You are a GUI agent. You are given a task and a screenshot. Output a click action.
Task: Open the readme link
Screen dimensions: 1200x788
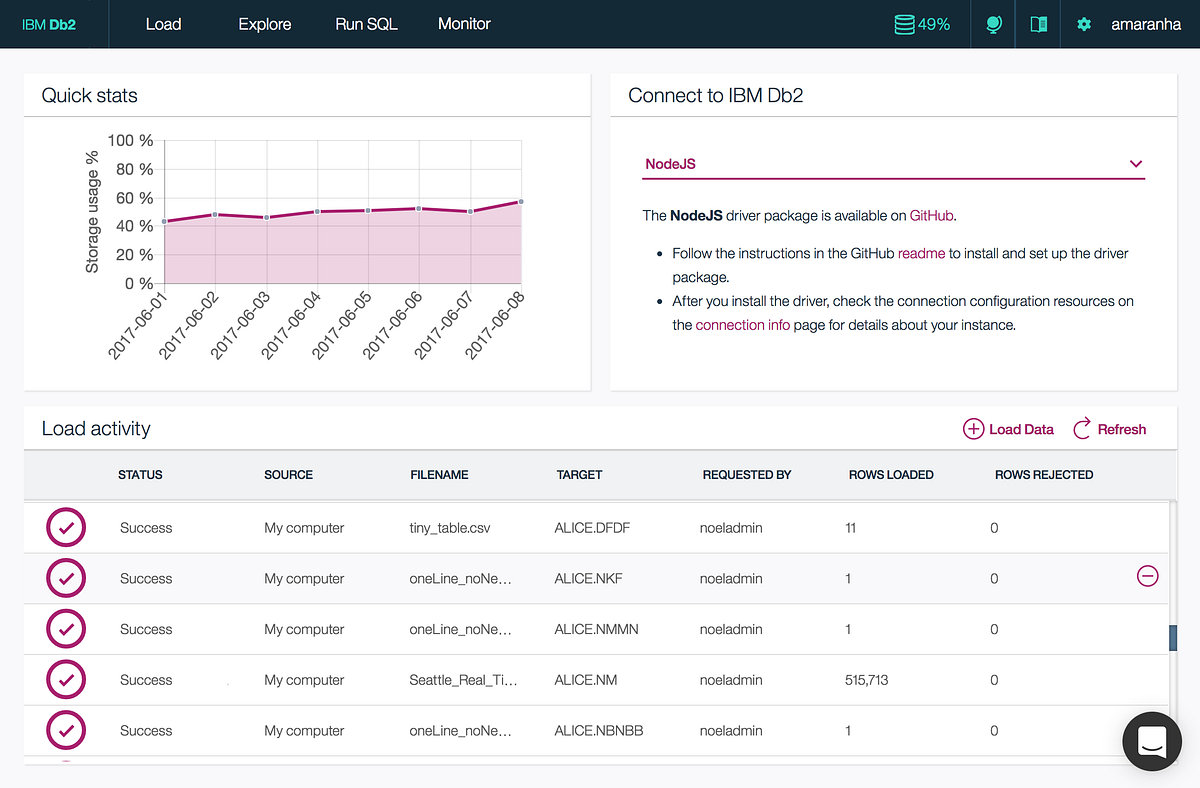click(x=921, y=253)
